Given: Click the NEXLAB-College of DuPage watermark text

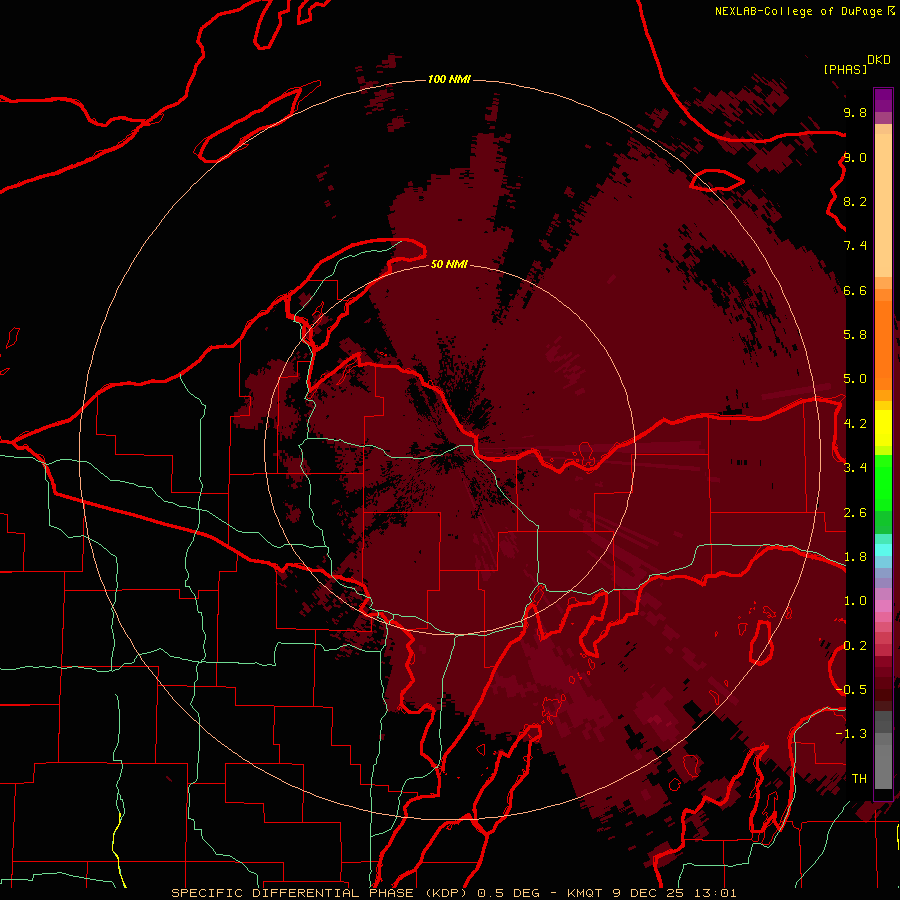Looking at the screenshot, I should pos(800,11).
